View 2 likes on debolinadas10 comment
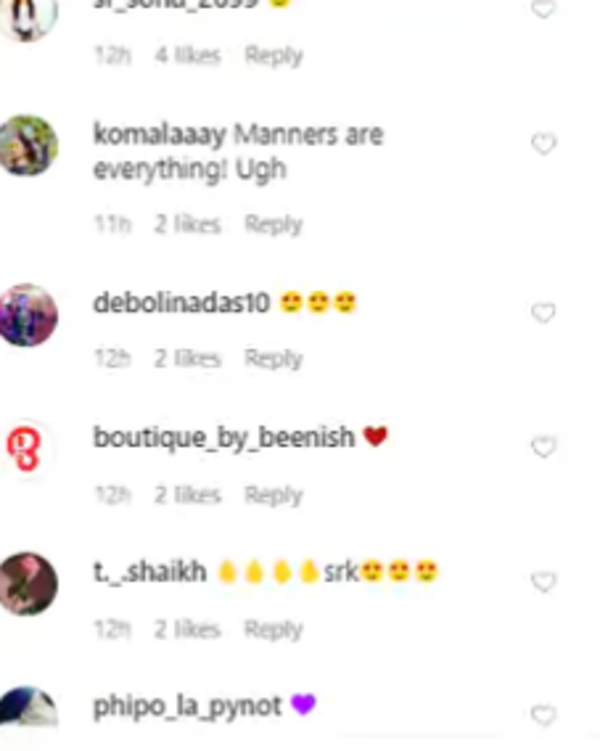600x751 pixels. tap(187, 359)
